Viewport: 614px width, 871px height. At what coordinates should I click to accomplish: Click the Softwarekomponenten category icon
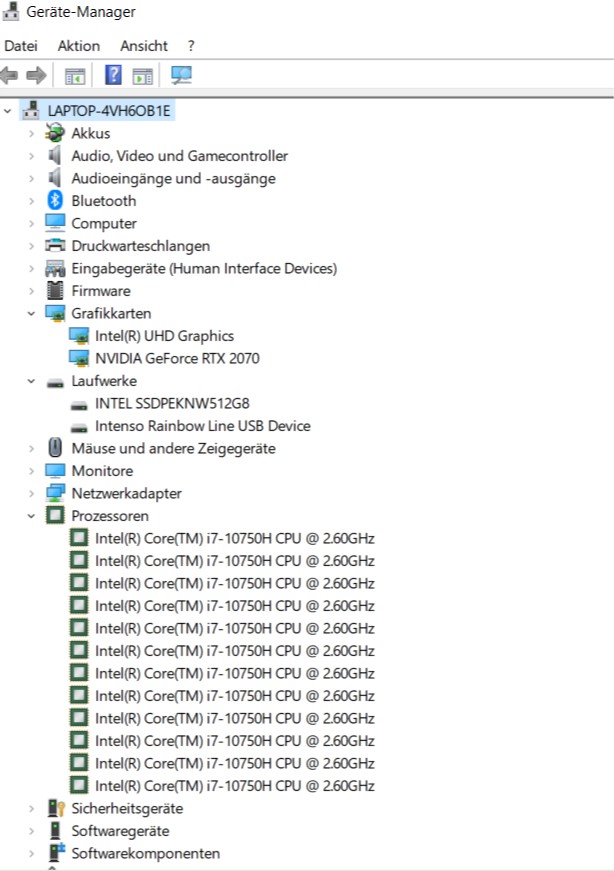coord(56,853)
